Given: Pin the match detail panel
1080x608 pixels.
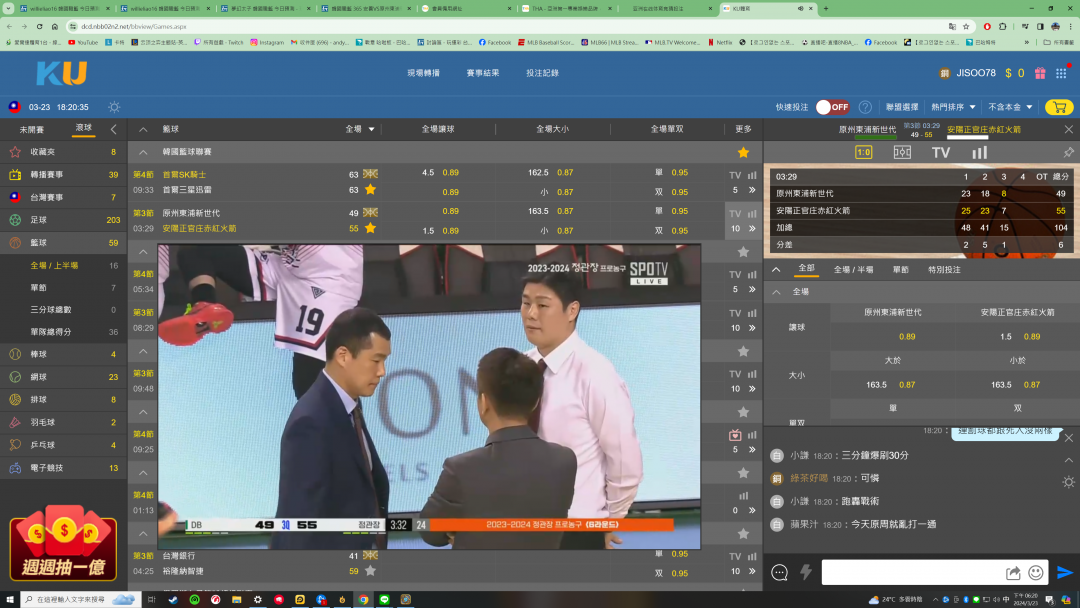Looking at the screenshot, I should coord(1068,152).
